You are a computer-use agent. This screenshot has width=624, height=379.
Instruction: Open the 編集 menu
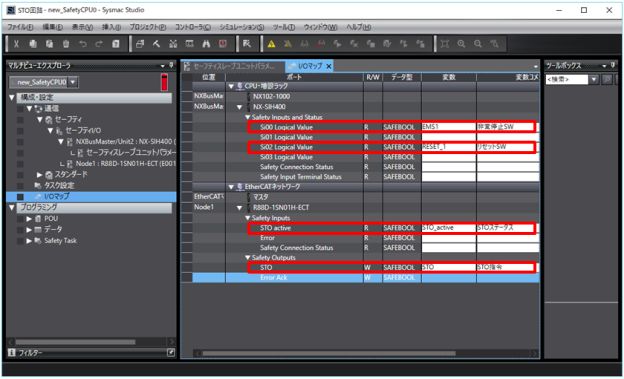pos(53,27)
